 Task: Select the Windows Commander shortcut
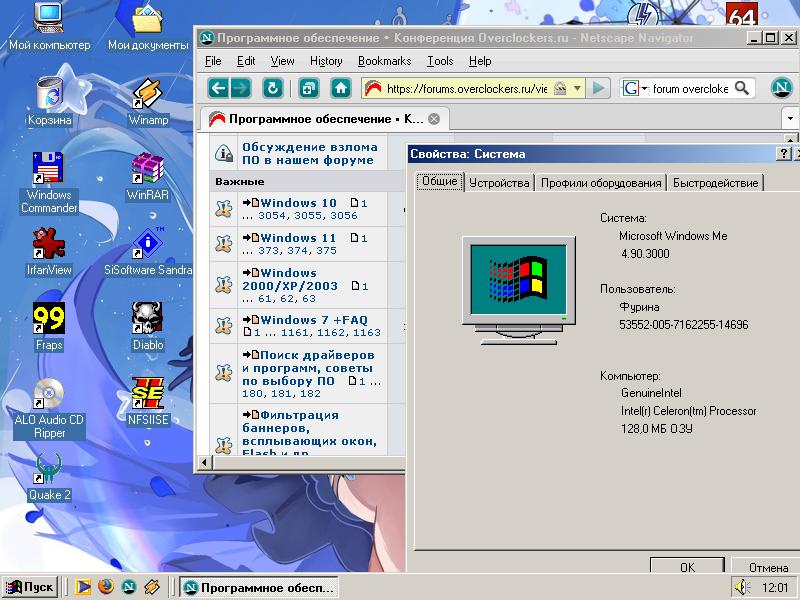(x=49, y=182)
